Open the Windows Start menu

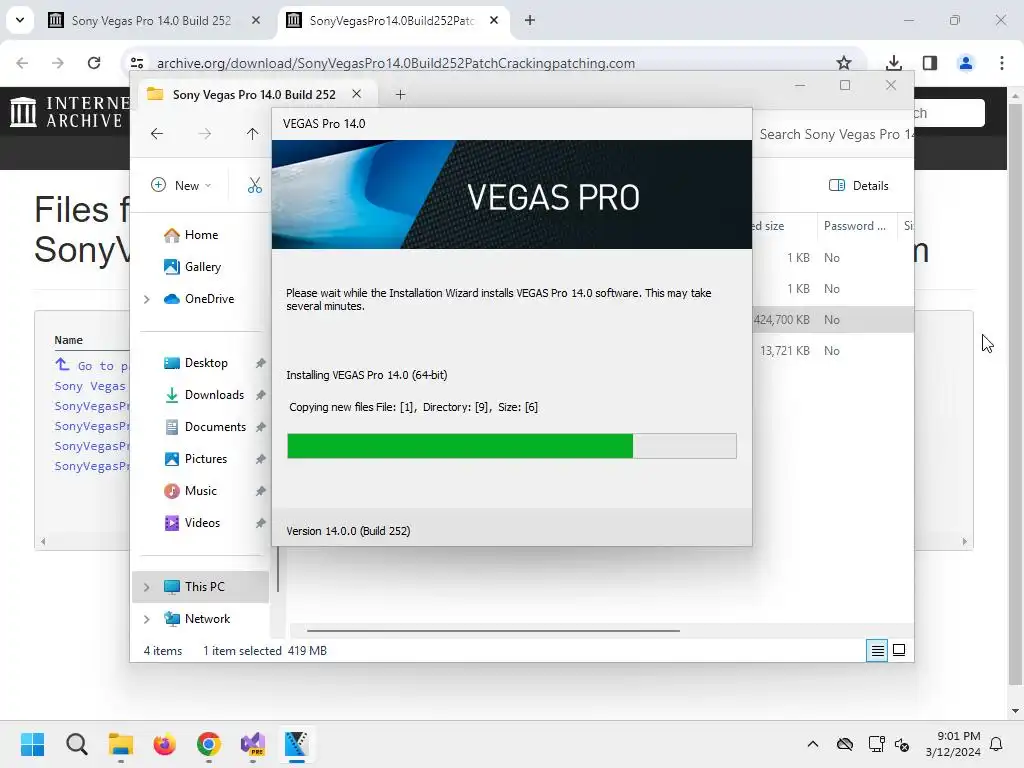click(33, 744)
